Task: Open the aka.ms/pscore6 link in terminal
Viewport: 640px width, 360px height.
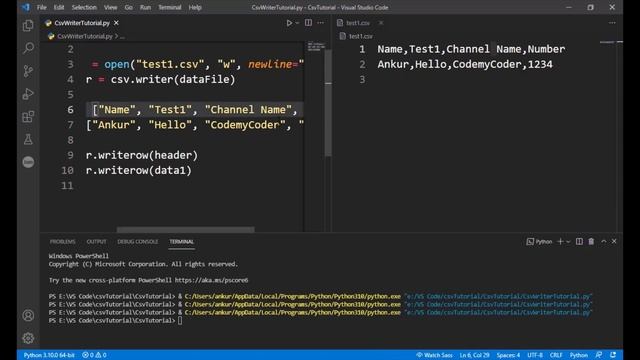Action: [211, 280]
